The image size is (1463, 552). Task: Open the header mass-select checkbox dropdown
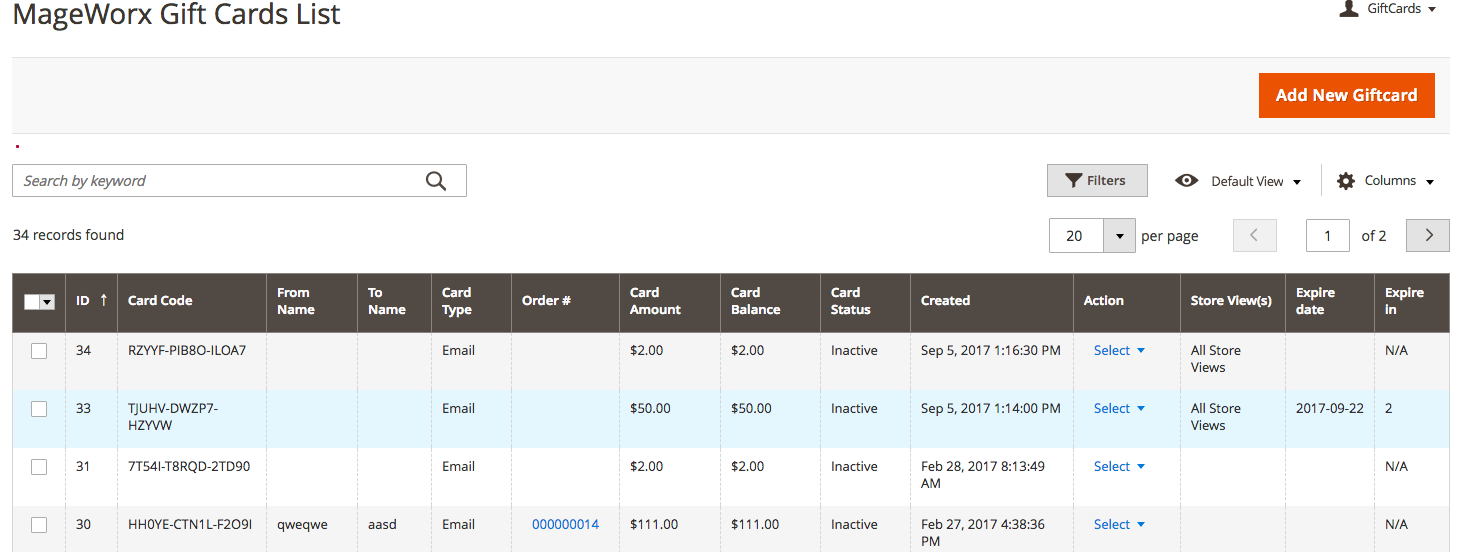pos(46,302)
